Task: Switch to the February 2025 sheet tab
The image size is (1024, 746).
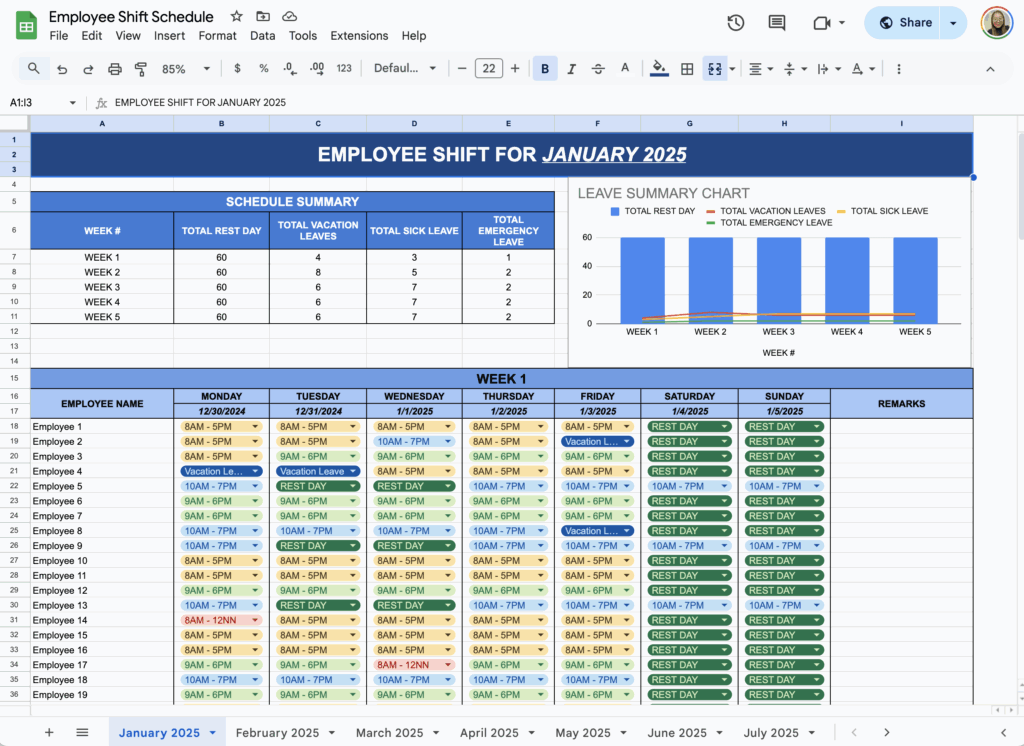Action: pos(280,732)
